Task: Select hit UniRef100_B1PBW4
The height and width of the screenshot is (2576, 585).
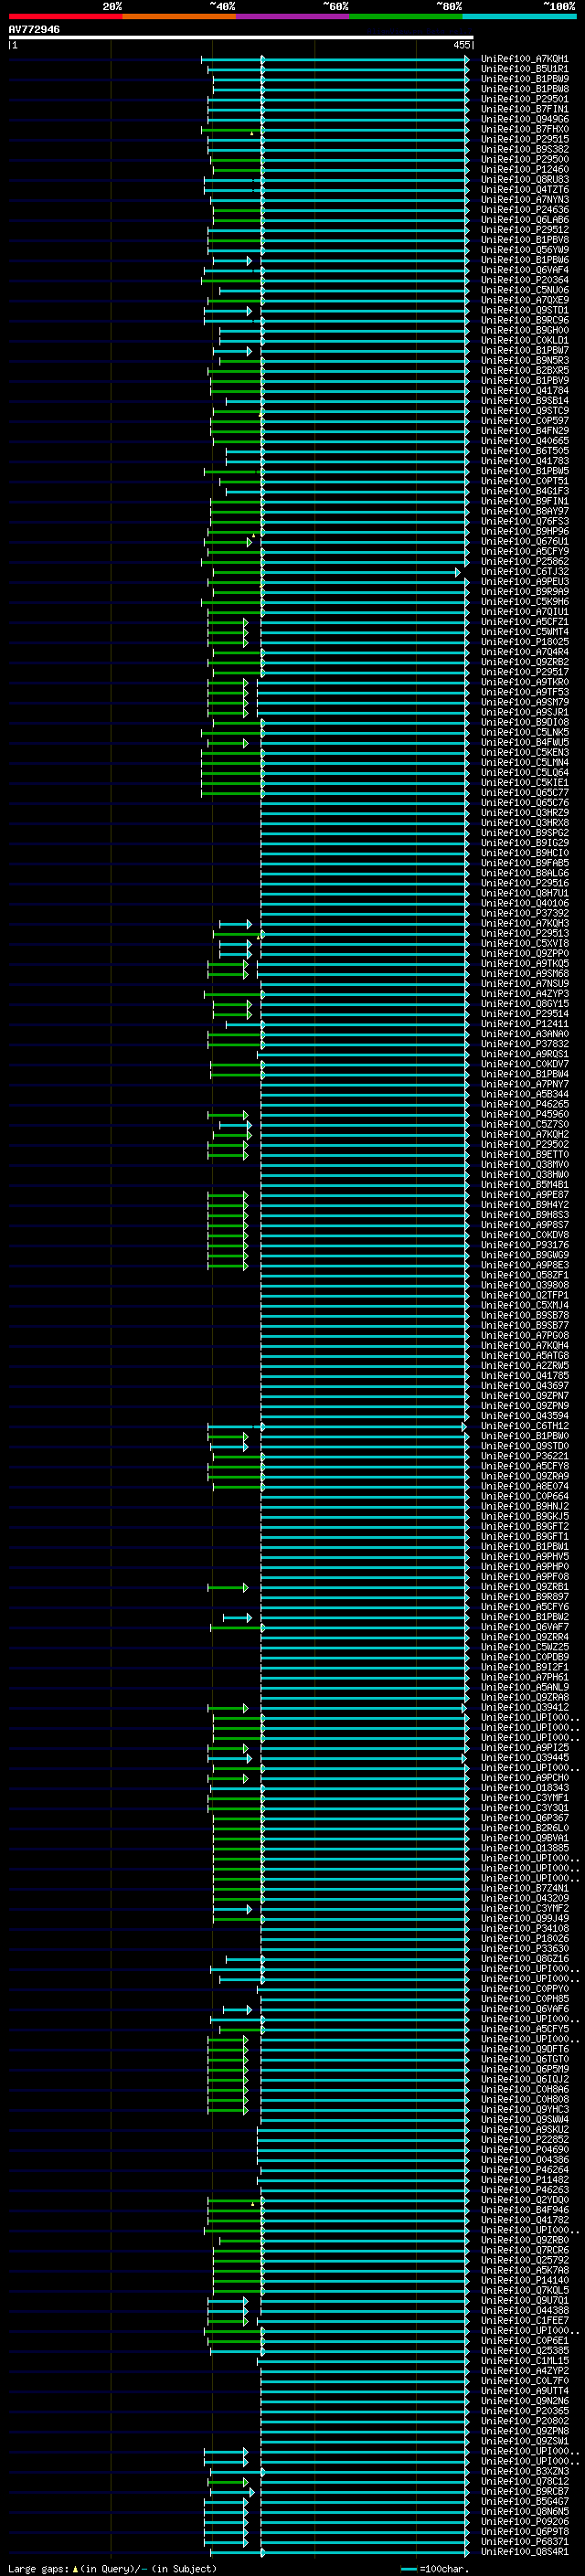Action: click(x=524, y=1074)
